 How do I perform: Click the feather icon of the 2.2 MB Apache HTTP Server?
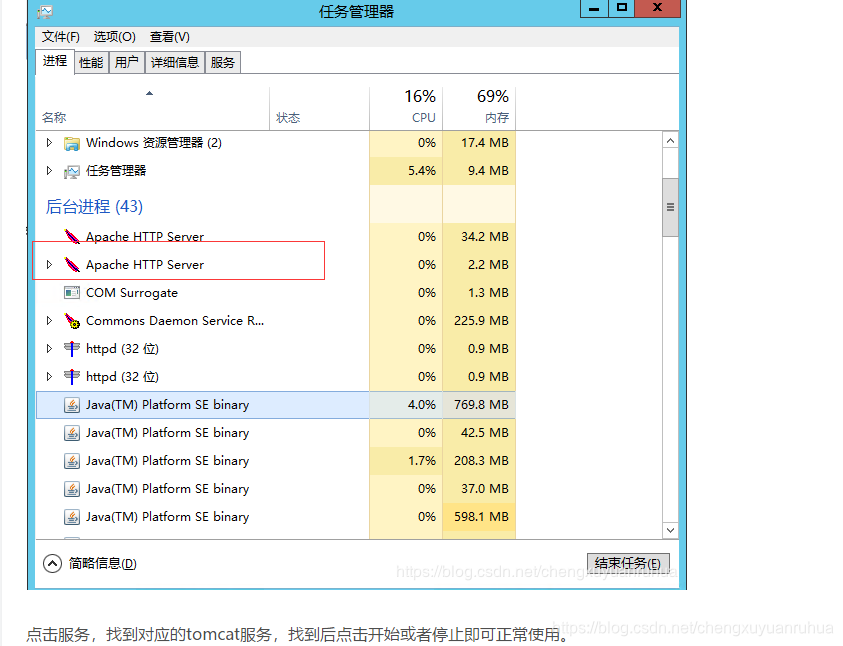pos(72,264)
